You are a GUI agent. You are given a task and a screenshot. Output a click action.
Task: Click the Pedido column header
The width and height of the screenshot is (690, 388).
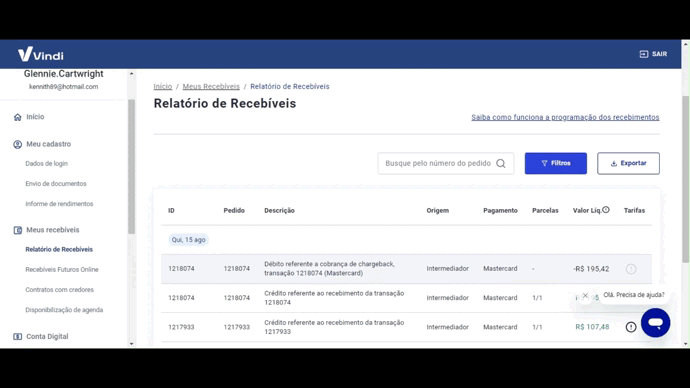pyautogui.click(x=234, y=211)
